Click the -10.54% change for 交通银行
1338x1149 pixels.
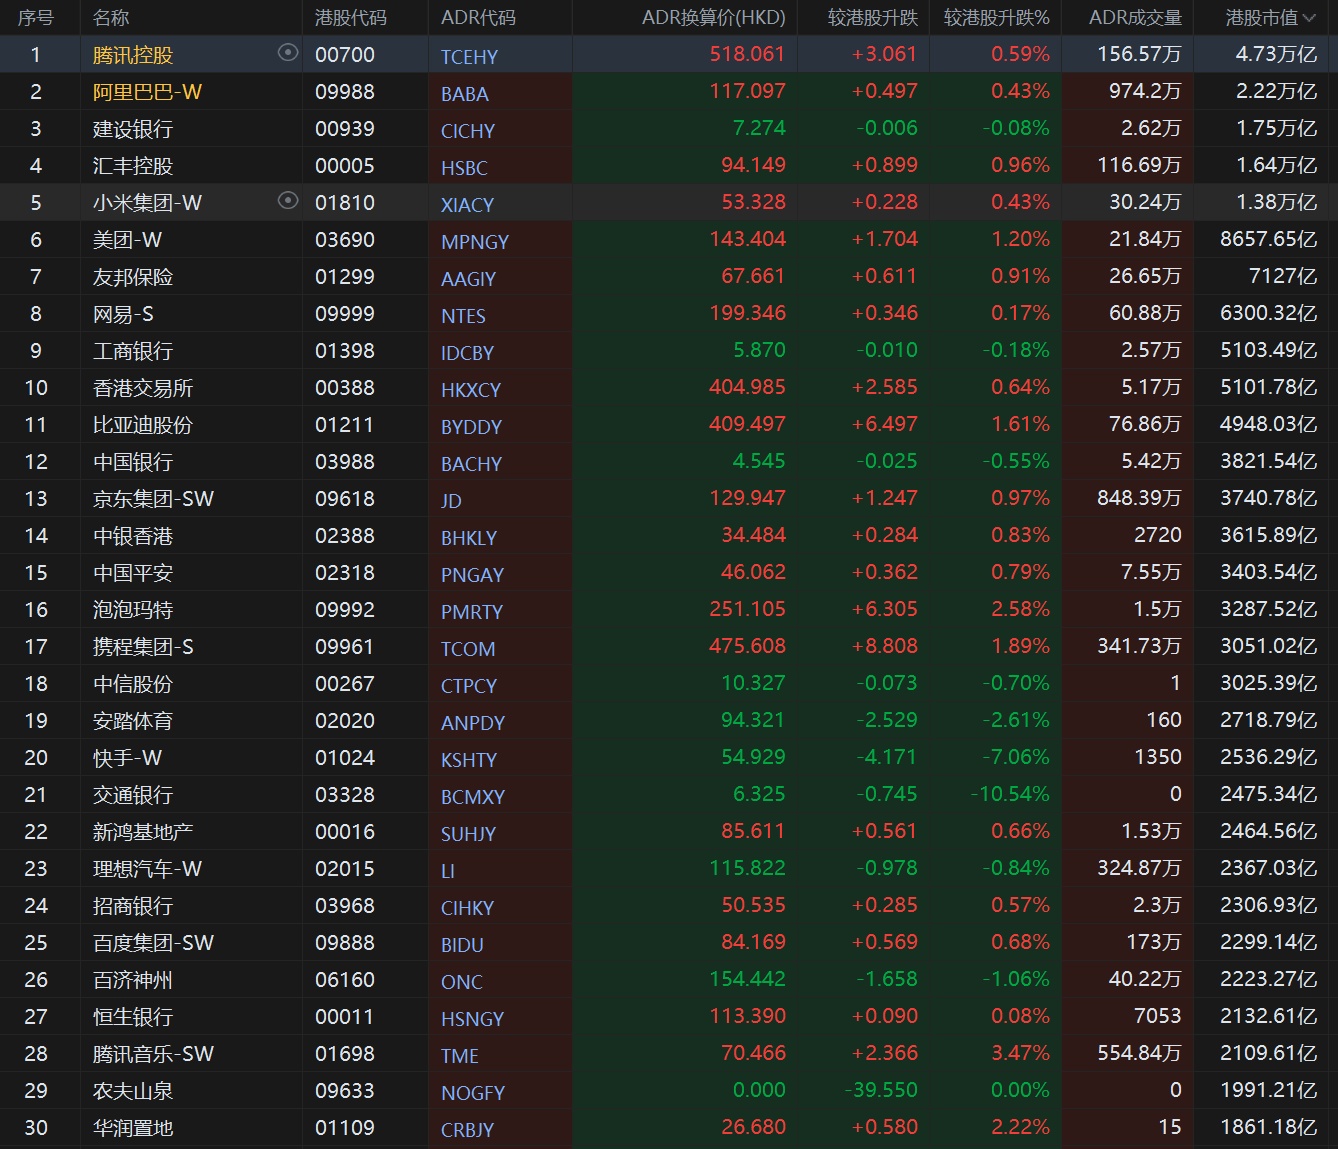pyautogui.click(x=1010, y=794)
